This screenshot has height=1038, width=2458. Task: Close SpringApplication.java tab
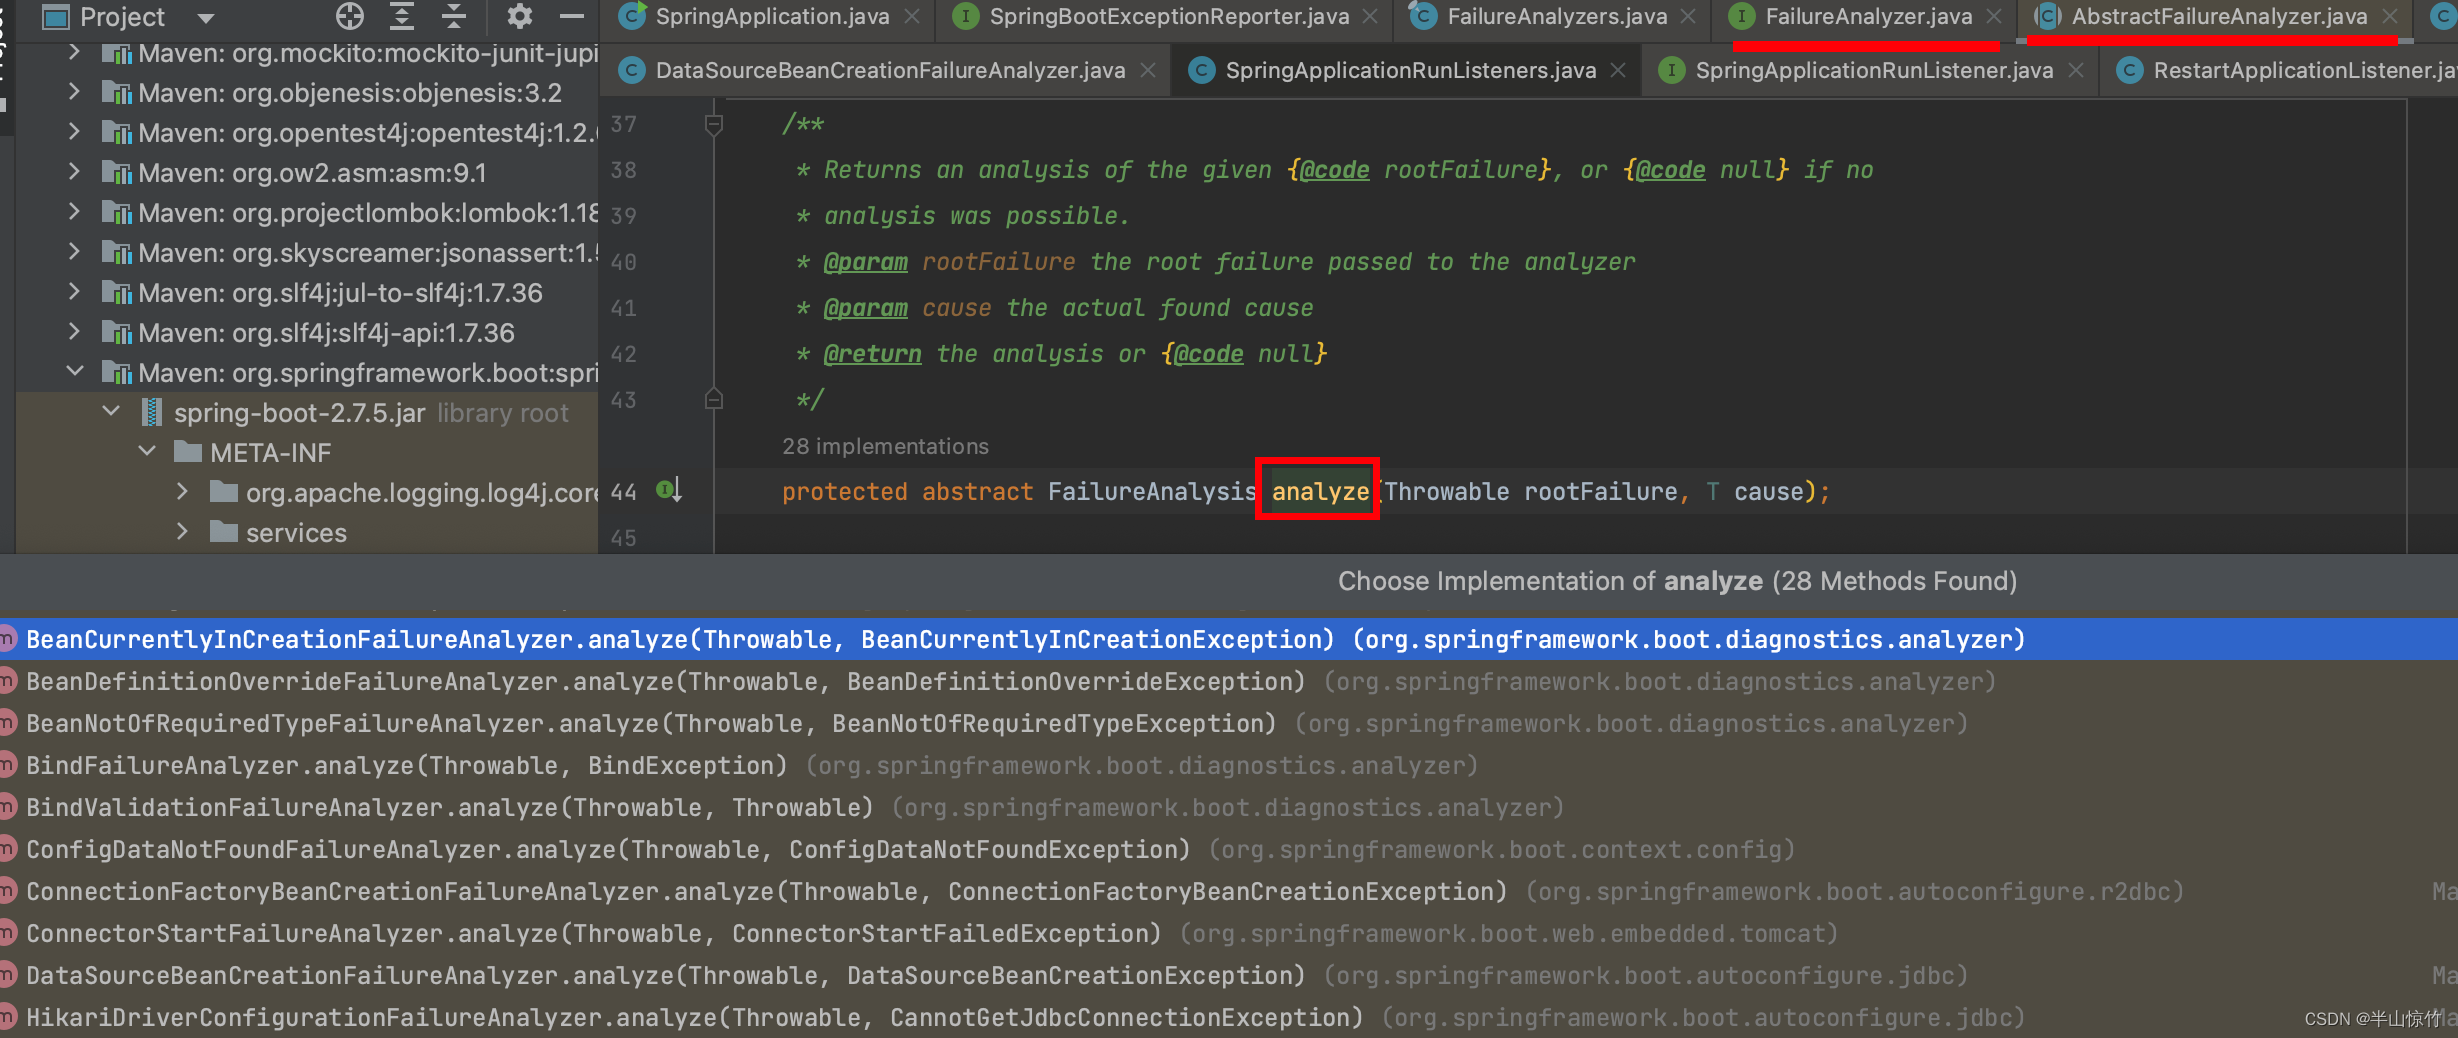912,17
